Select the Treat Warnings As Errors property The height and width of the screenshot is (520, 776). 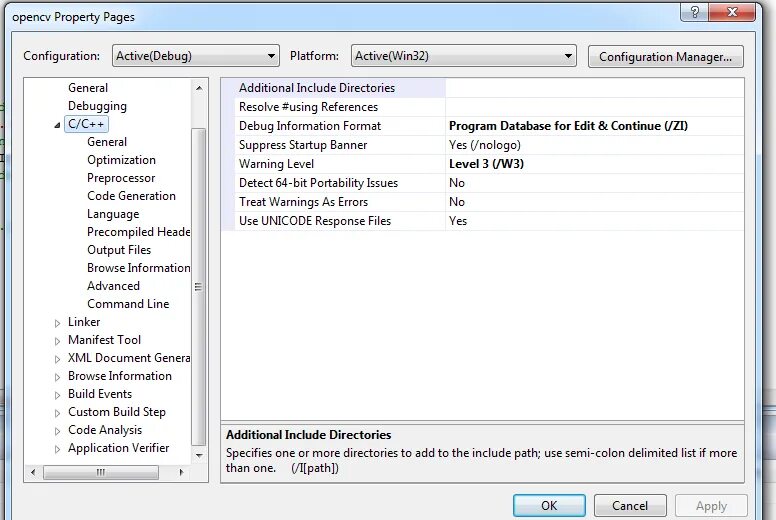(x=303, y=202)
